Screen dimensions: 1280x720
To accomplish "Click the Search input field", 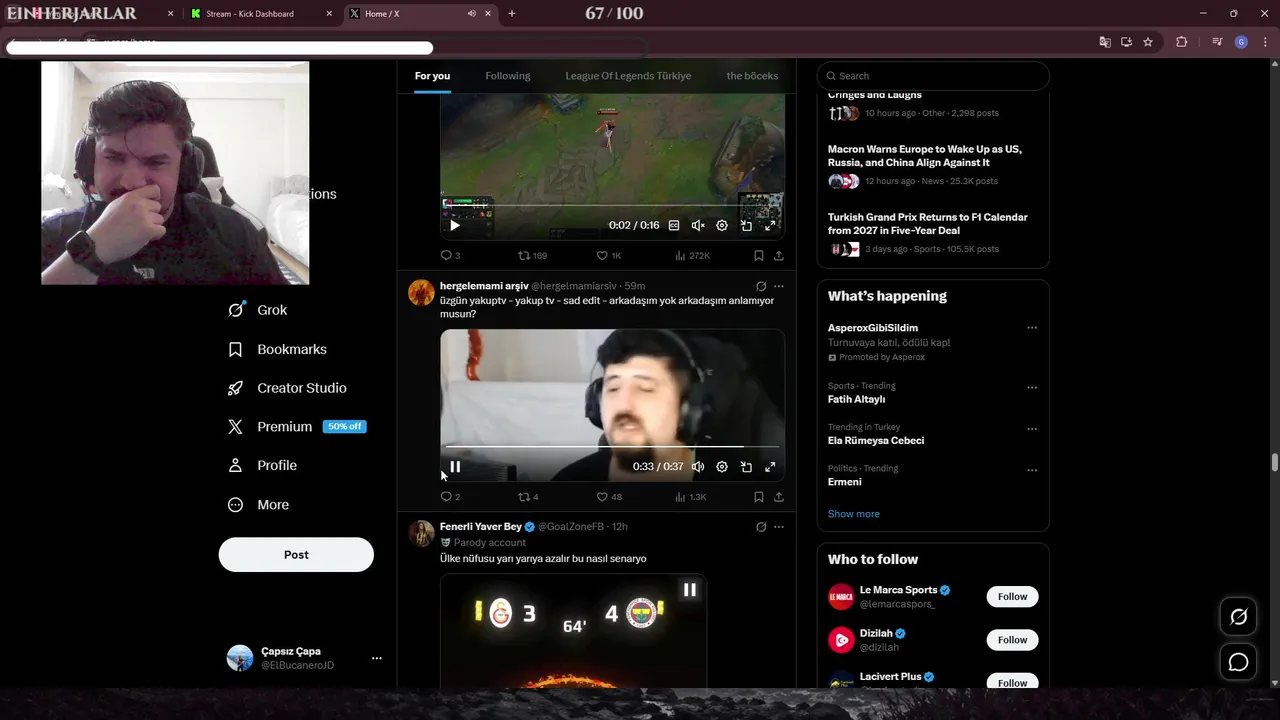I will click(x=933, y=76).
